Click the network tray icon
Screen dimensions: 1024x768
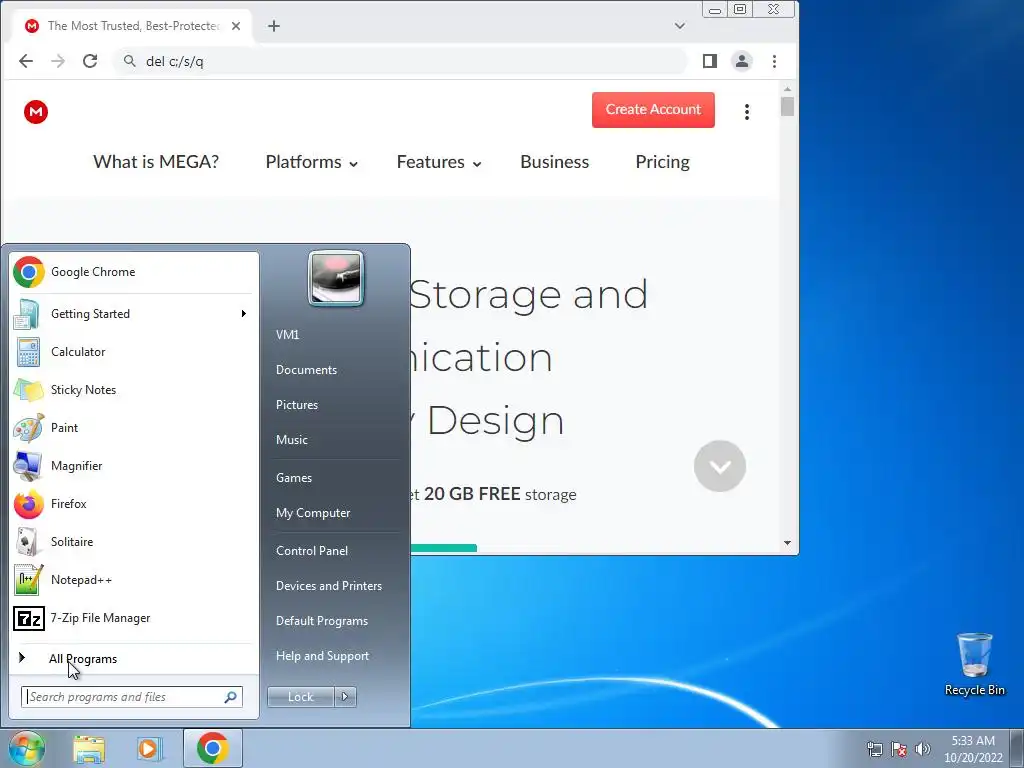pos(874,749)
